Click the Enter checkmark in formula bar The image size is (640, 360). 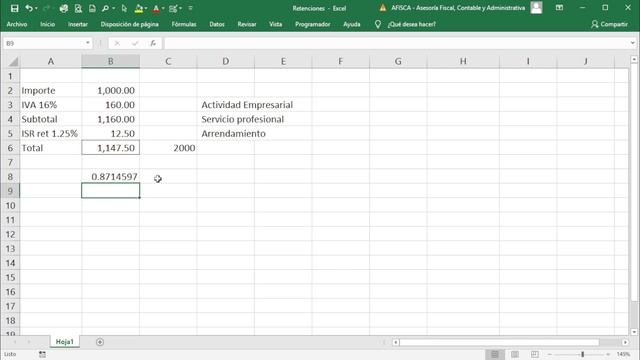click(x=135, y=43)
